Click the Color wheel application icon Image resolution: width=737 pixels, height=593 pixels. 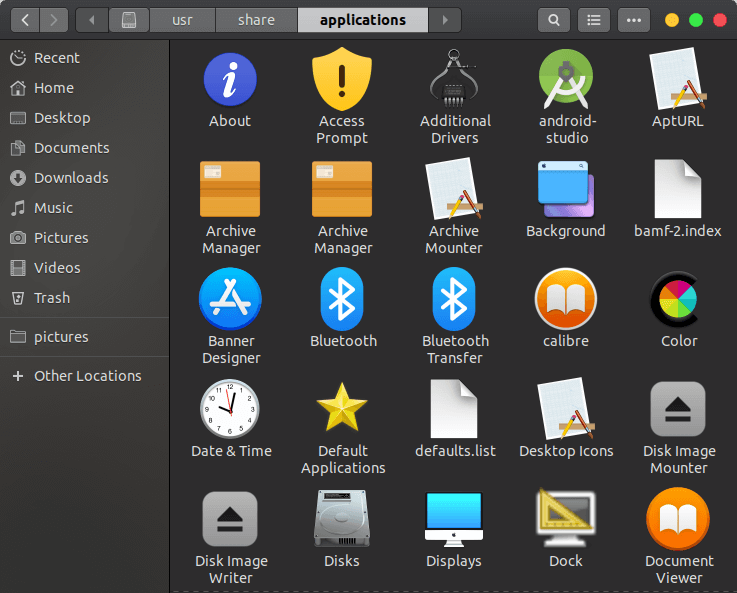coord(679,300)
